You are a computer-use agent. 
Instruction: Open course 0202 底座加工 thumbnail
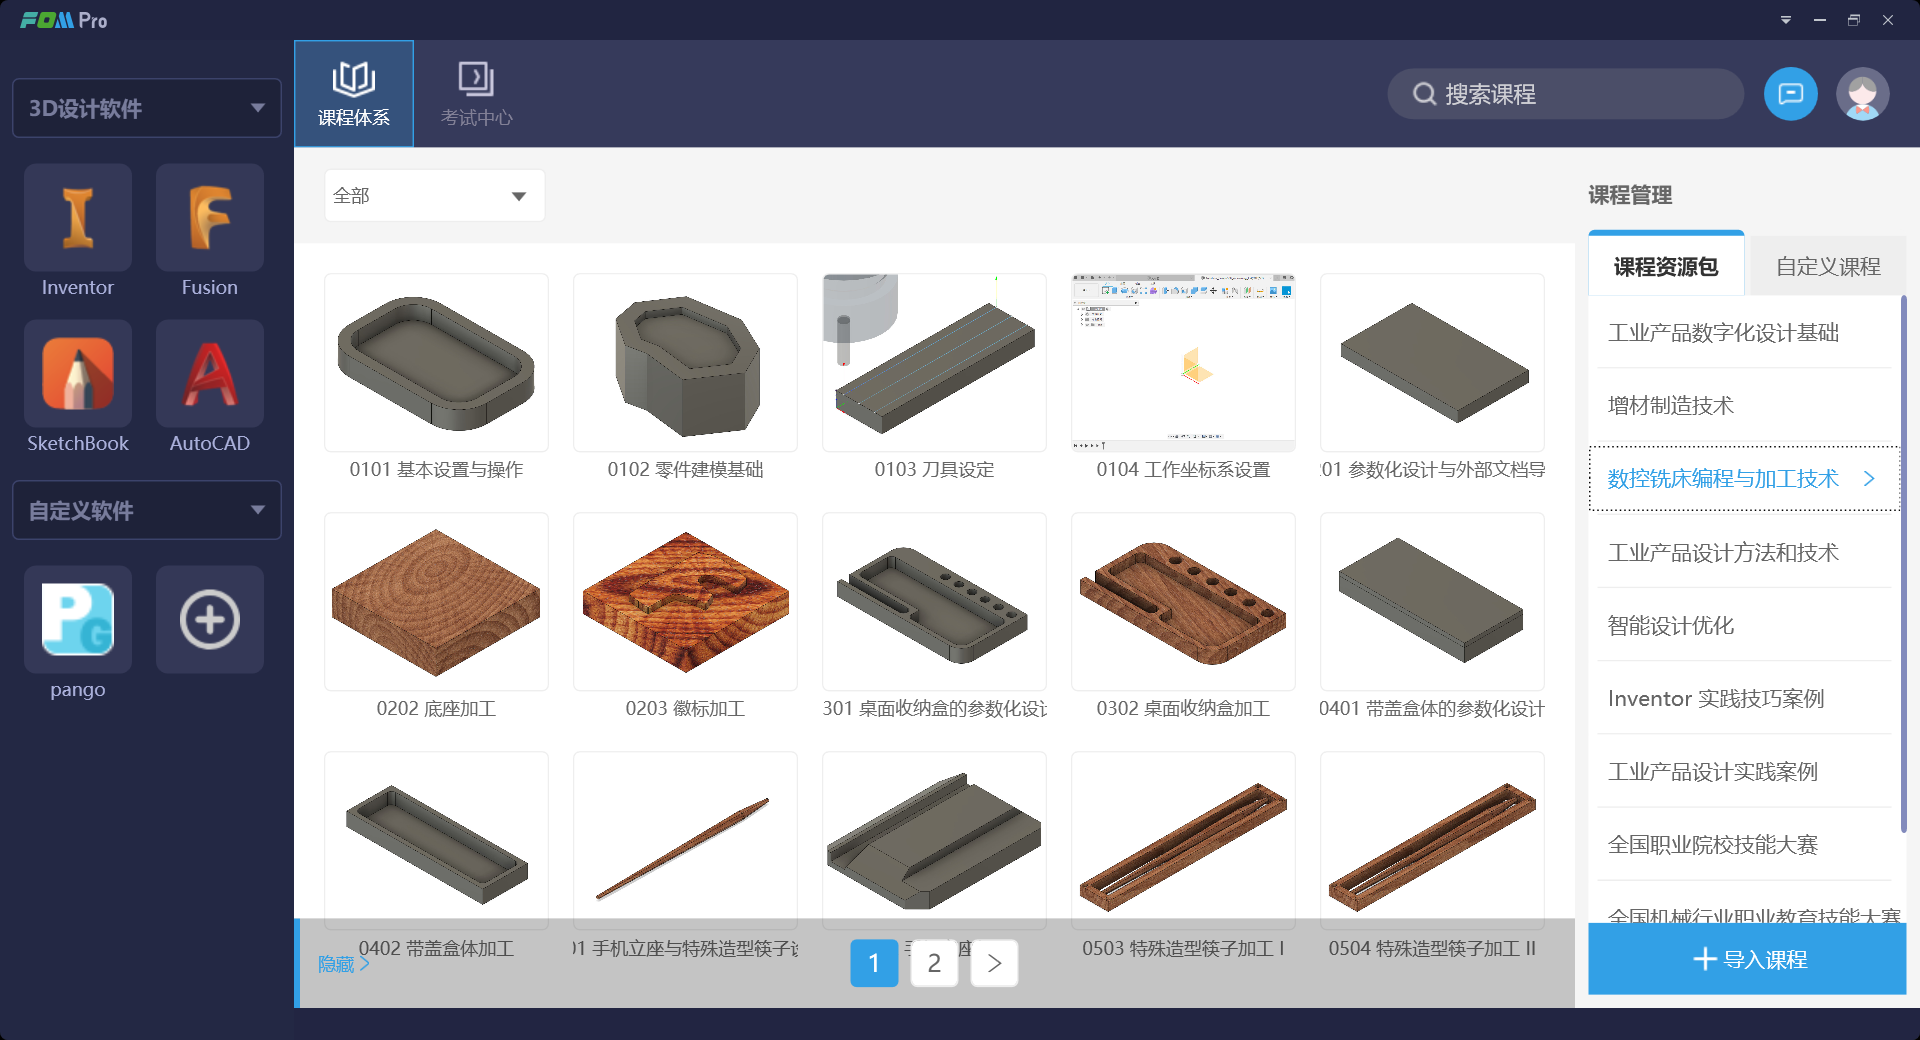(x=436, y=602)
